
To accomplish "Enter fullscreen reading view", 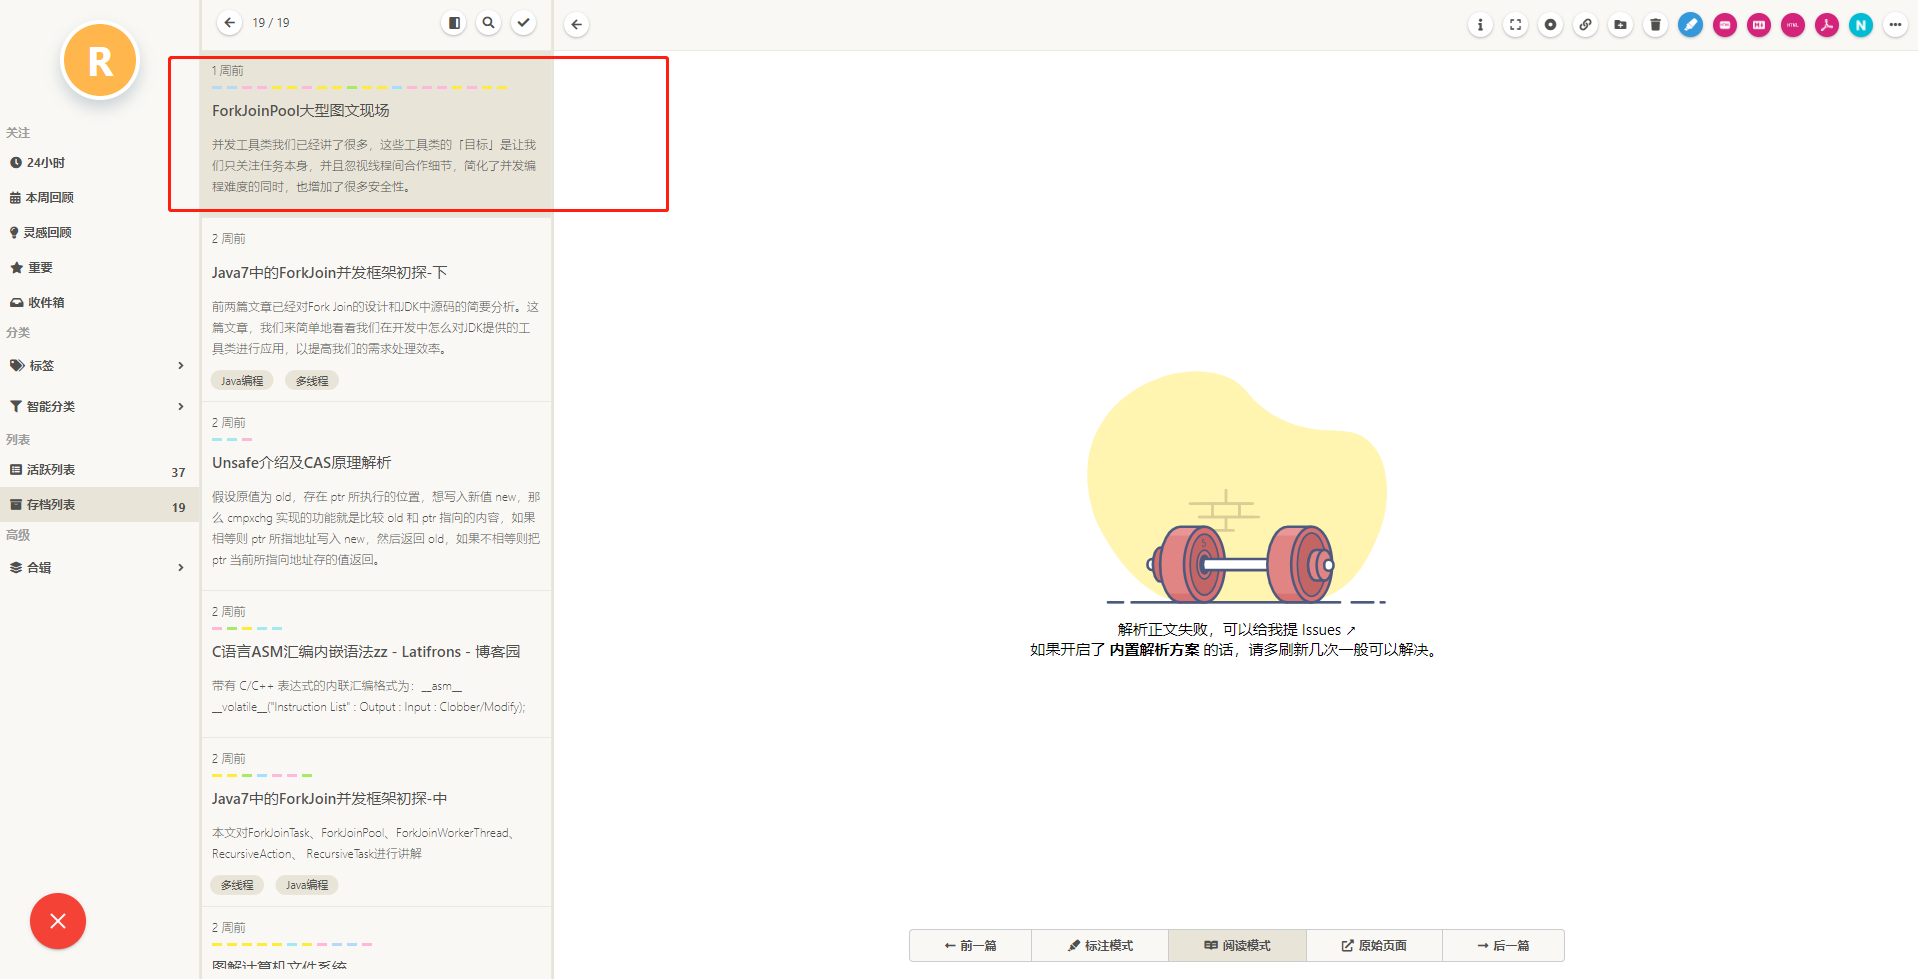I will pos(1515,24).
